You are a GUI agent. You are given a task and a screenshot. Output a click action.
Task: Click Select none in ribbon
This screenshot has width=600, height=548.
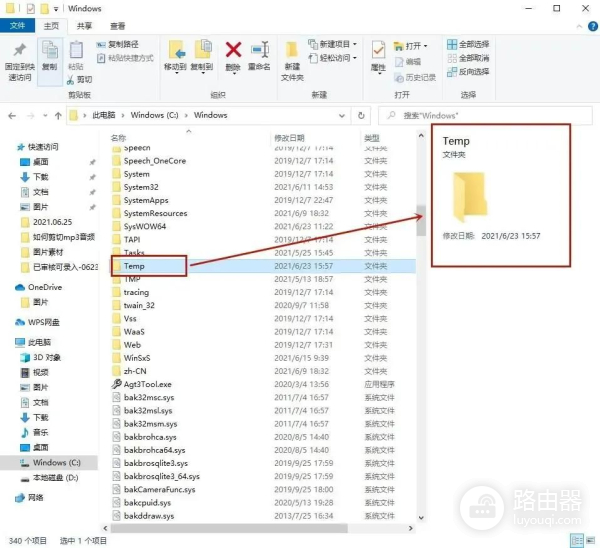pyautogui.click(x=468, y=58)
